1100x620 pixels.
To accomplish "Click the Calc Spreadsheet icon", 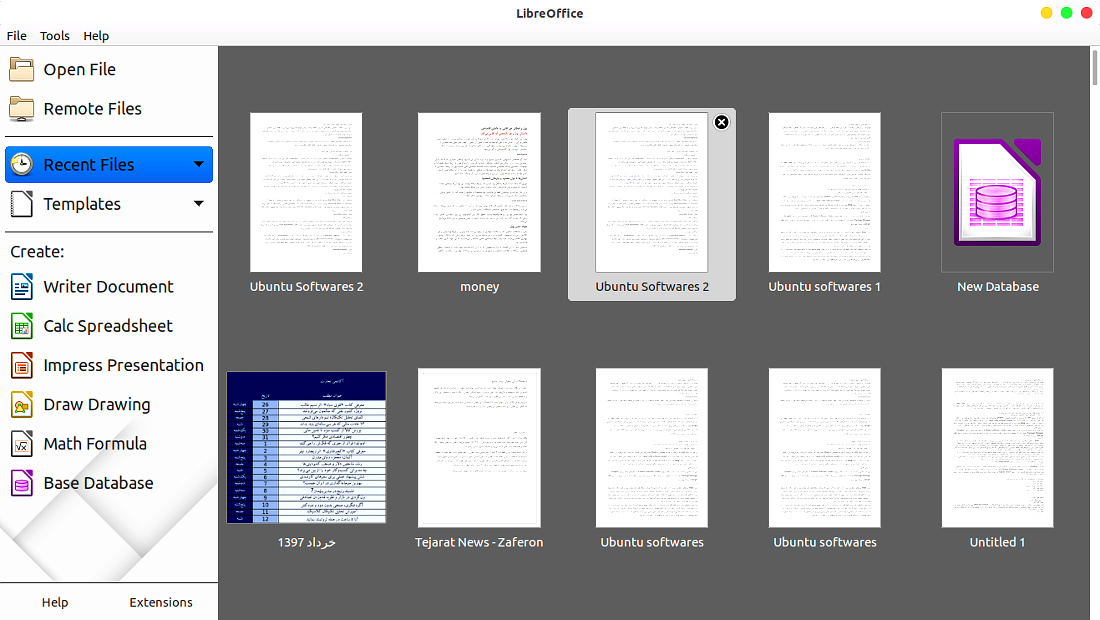I will [x=22, y=326].
